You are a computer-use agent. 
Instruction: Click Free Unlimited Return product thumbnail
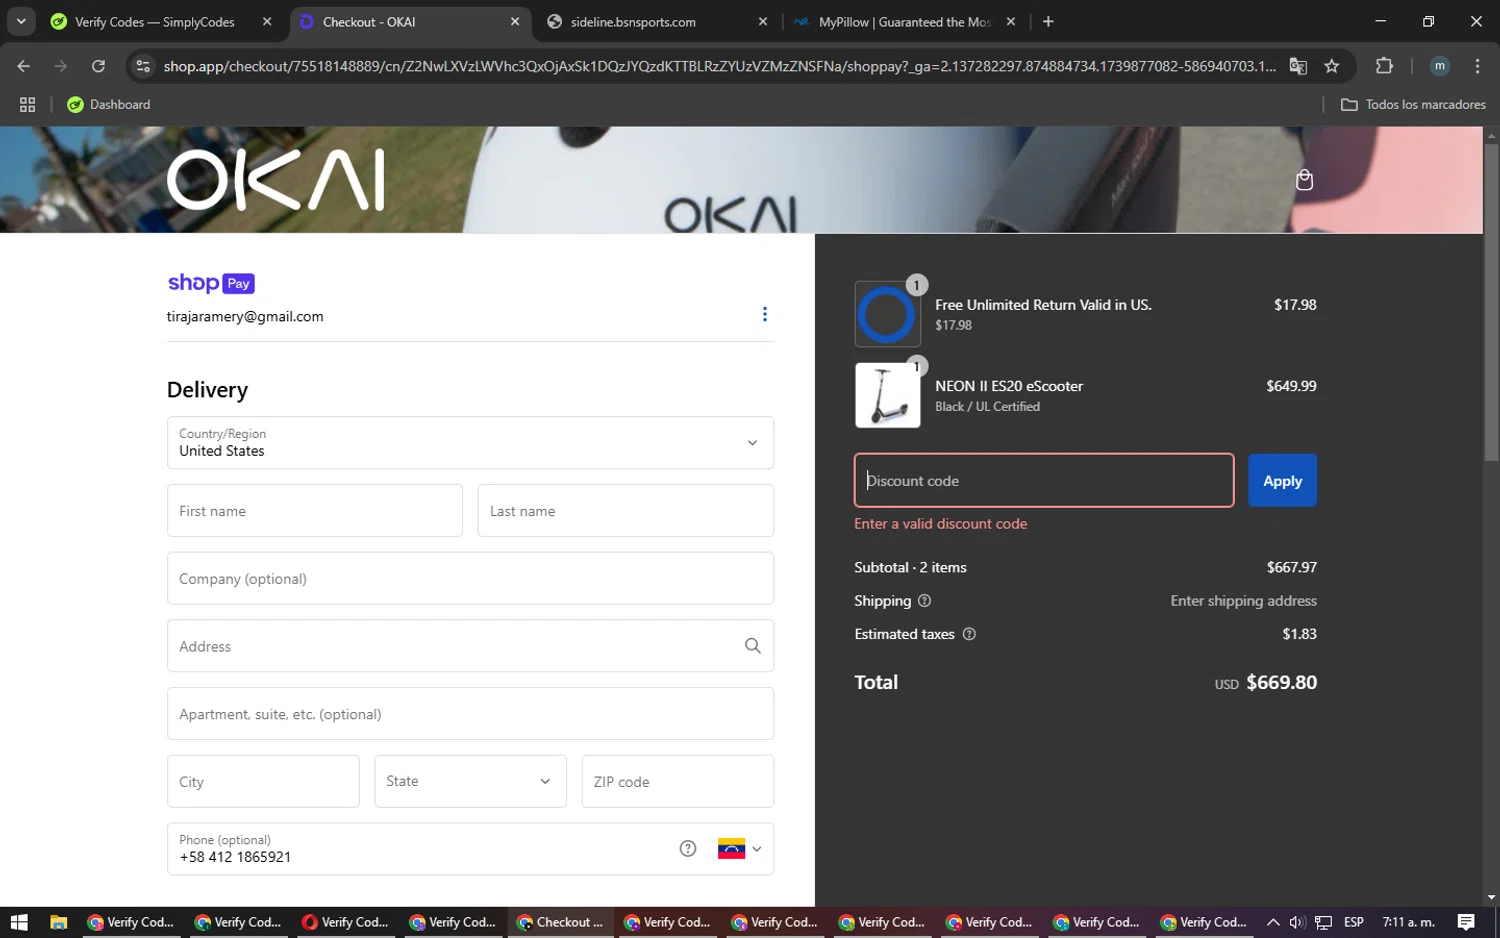point(888,314)
